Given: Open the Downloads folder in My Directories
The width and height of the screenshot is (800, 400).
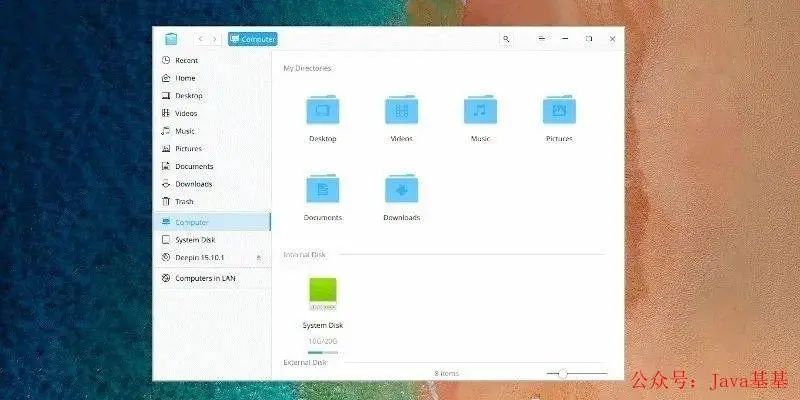Looking at the screenshot, I should click(402, 197).
